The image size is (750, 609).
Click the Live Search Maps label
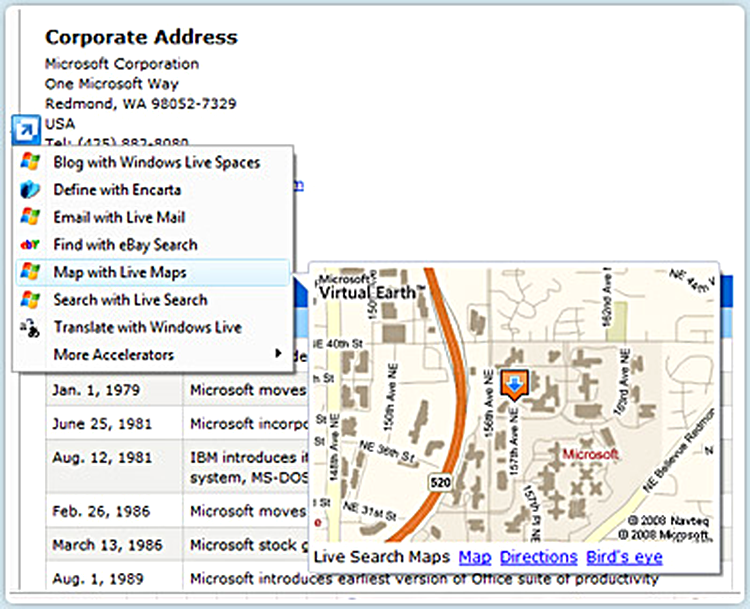pos(382,557)
